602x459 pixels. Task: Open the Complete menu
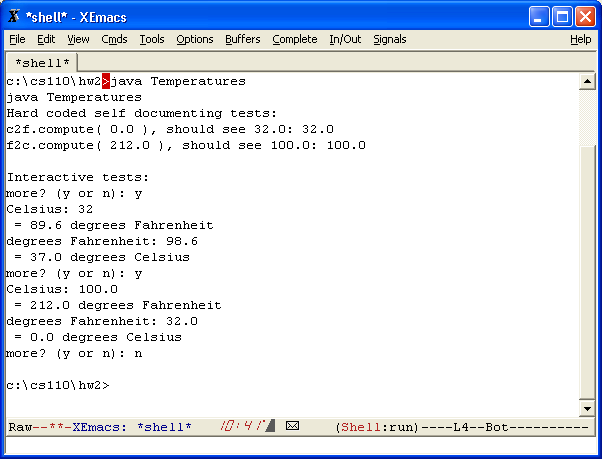click(295, 39)
